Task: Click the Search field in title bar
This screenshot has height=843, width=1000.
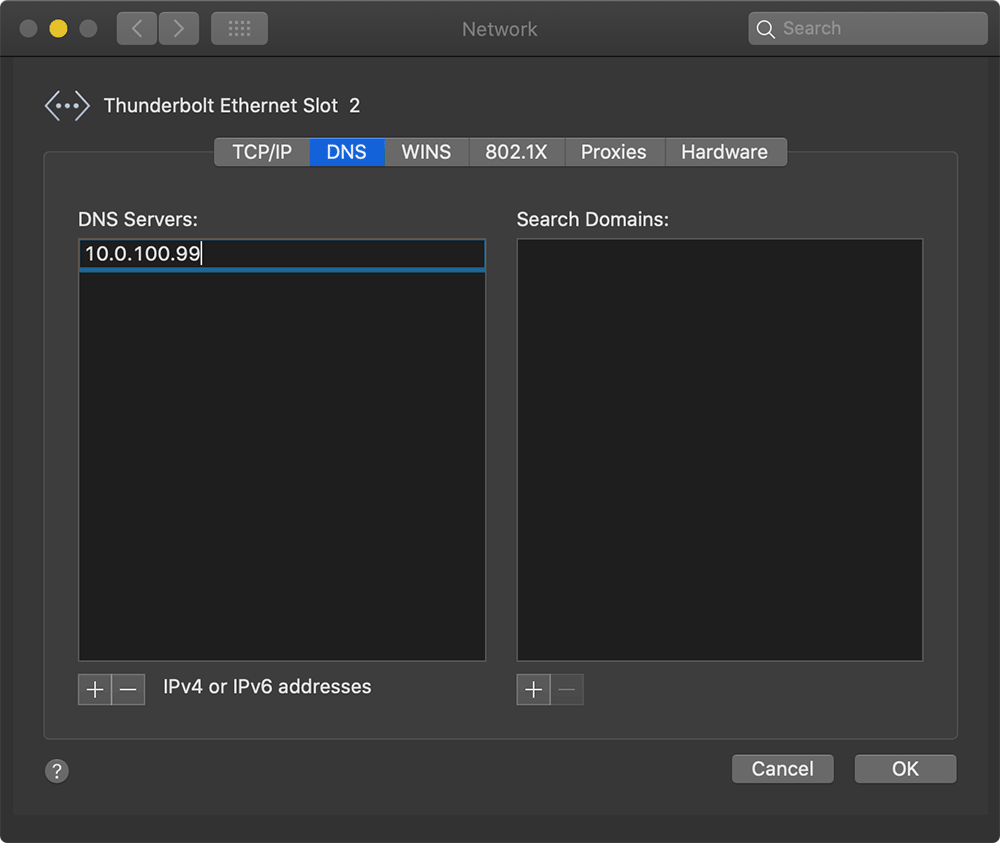Action: pos(868,29)
